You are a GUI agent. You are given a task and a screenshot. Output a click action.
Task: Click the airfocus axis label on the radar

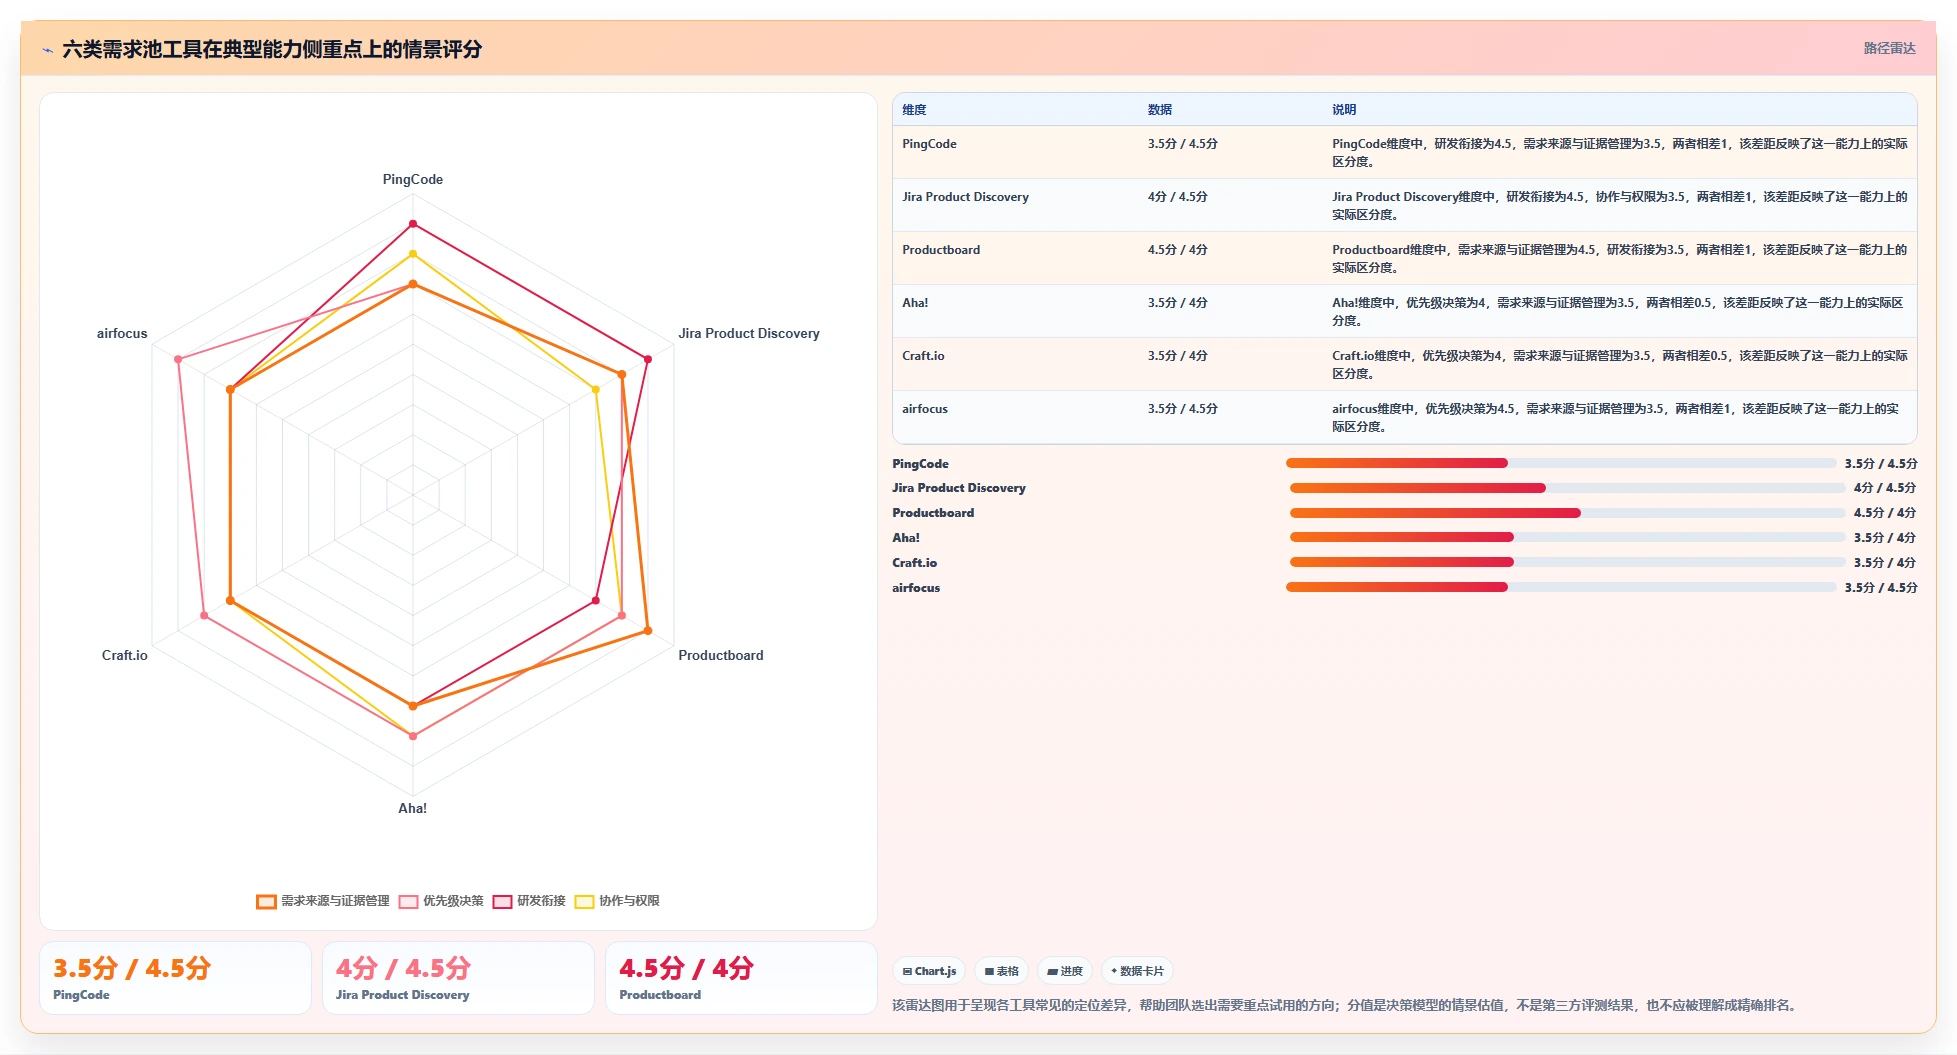[x=122, y=334]
